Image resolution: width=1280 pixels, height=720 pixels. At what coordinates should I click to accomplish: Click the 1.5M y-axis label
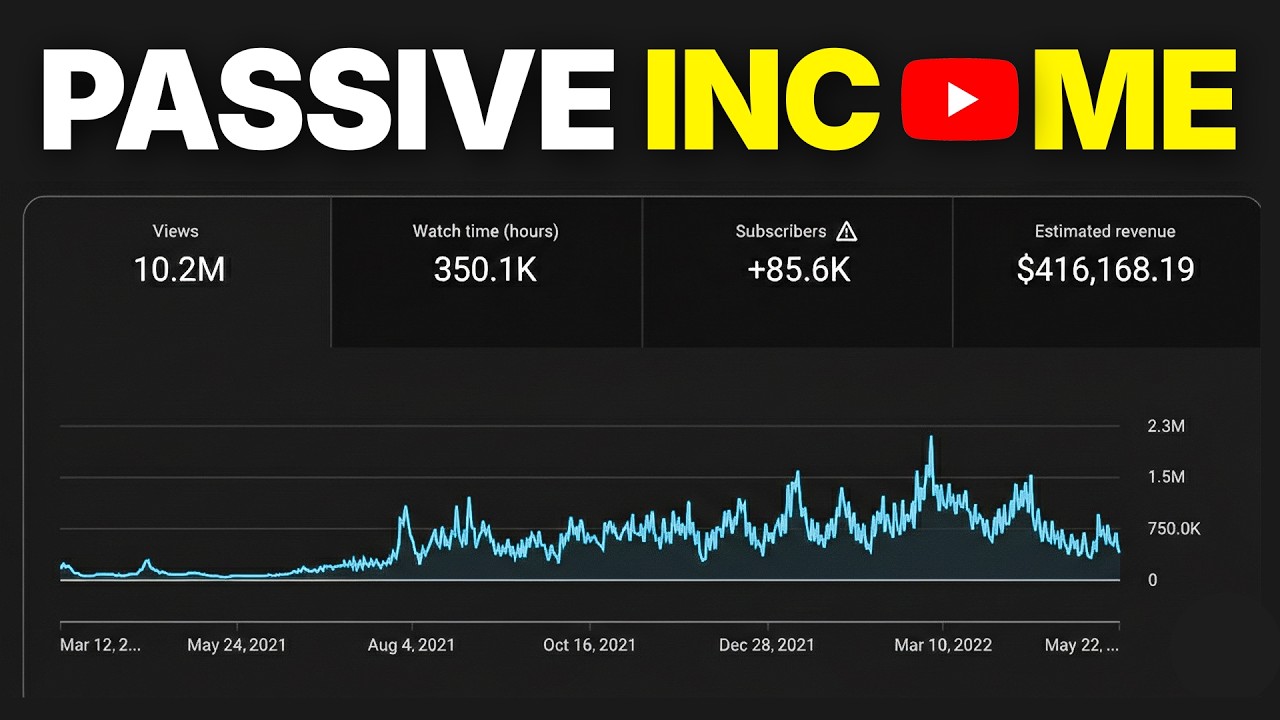point(1166,477)
